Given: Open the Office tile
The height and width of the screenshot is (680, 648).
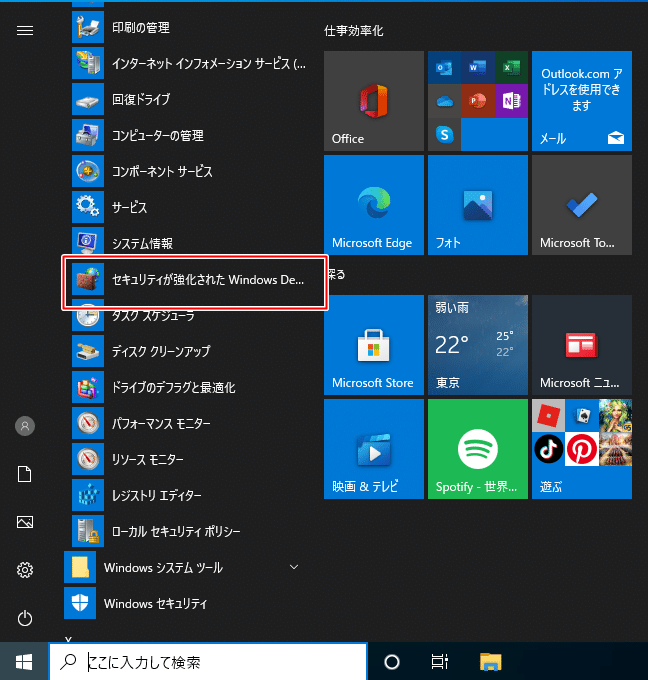Looking at the screenshot, I should pos(374,101).
